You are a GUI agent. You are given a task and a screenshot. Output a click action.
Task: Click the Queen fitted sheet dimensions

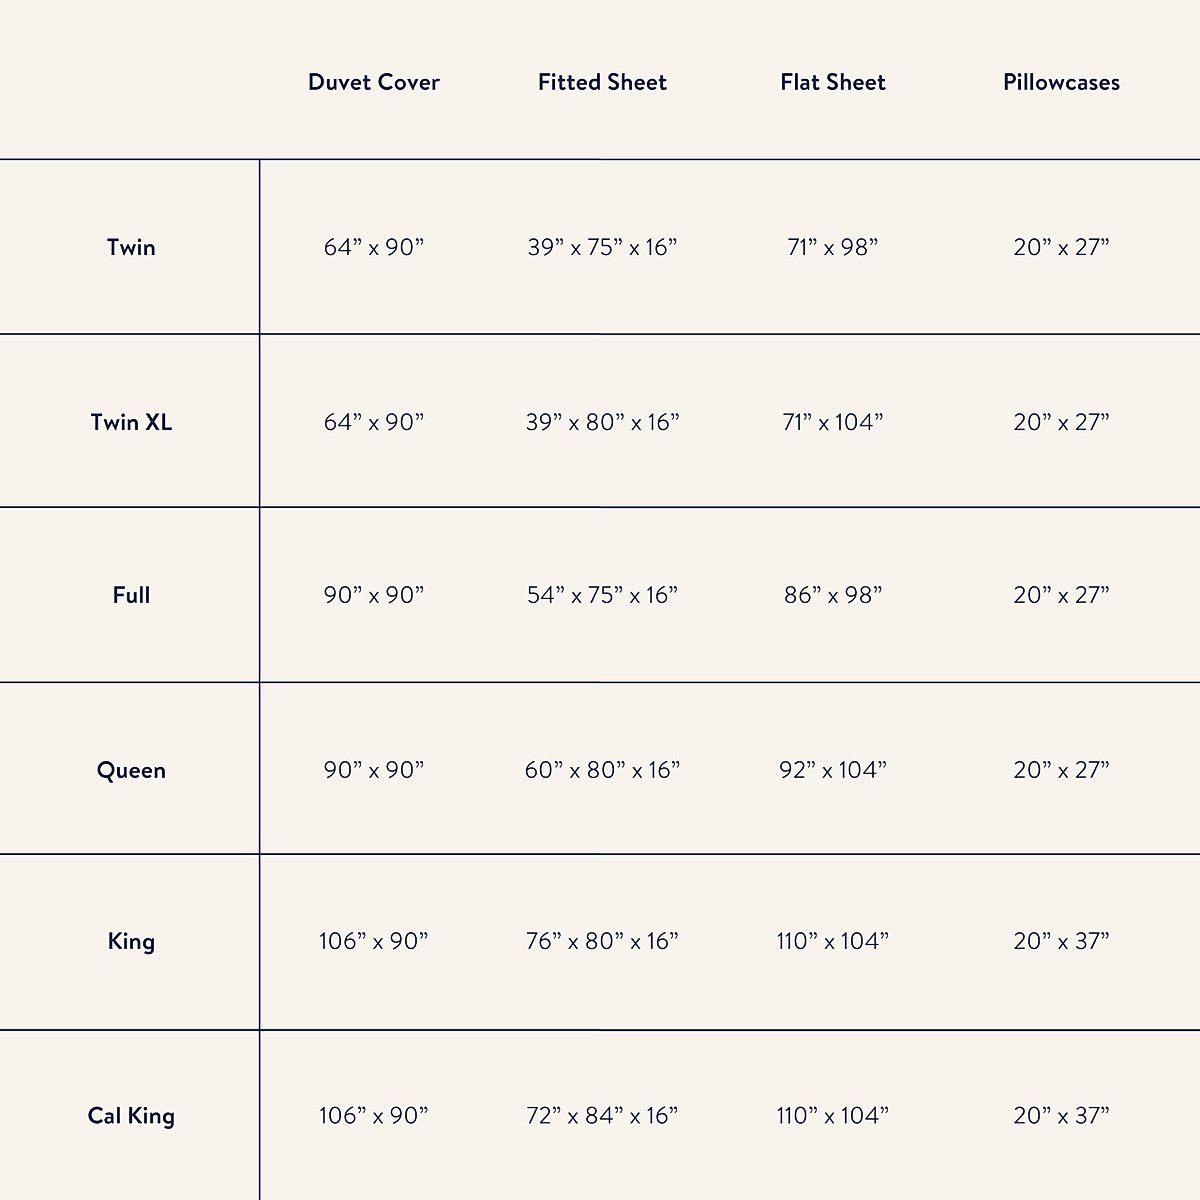click(x=602, y=770)
